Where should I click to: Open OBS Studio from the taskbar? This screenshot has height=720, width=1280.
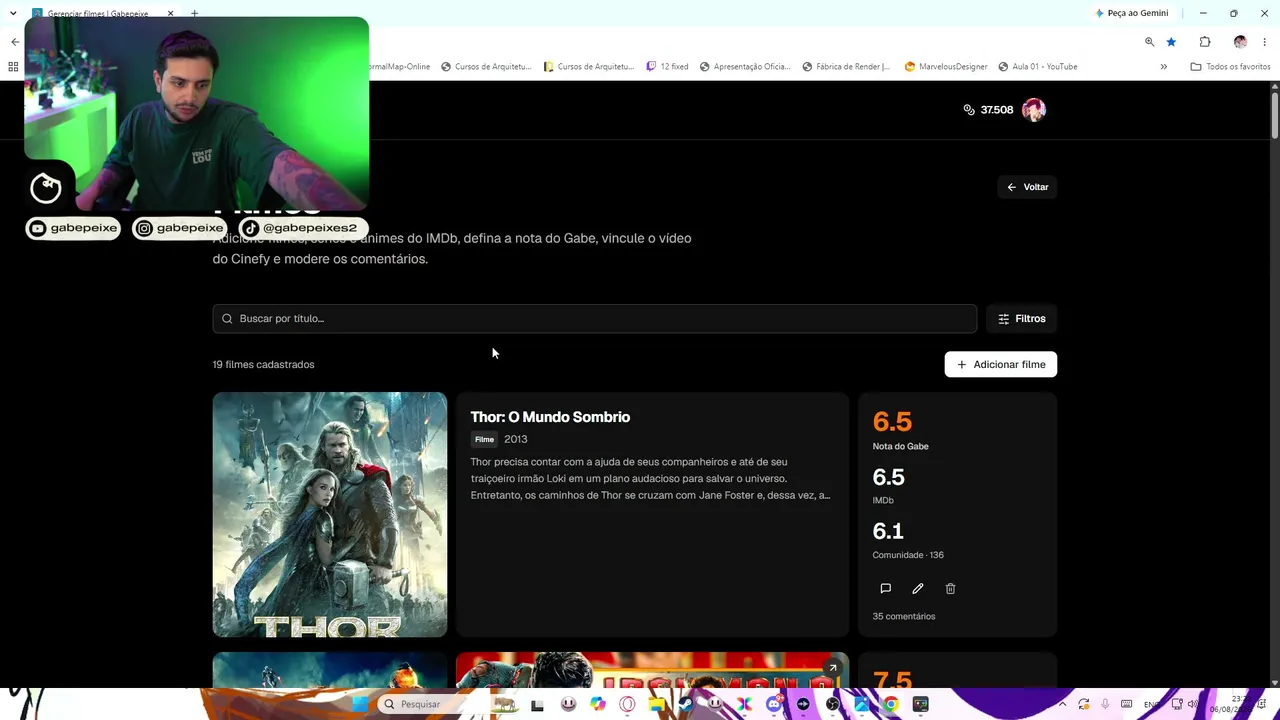click(x=832, y=704)
